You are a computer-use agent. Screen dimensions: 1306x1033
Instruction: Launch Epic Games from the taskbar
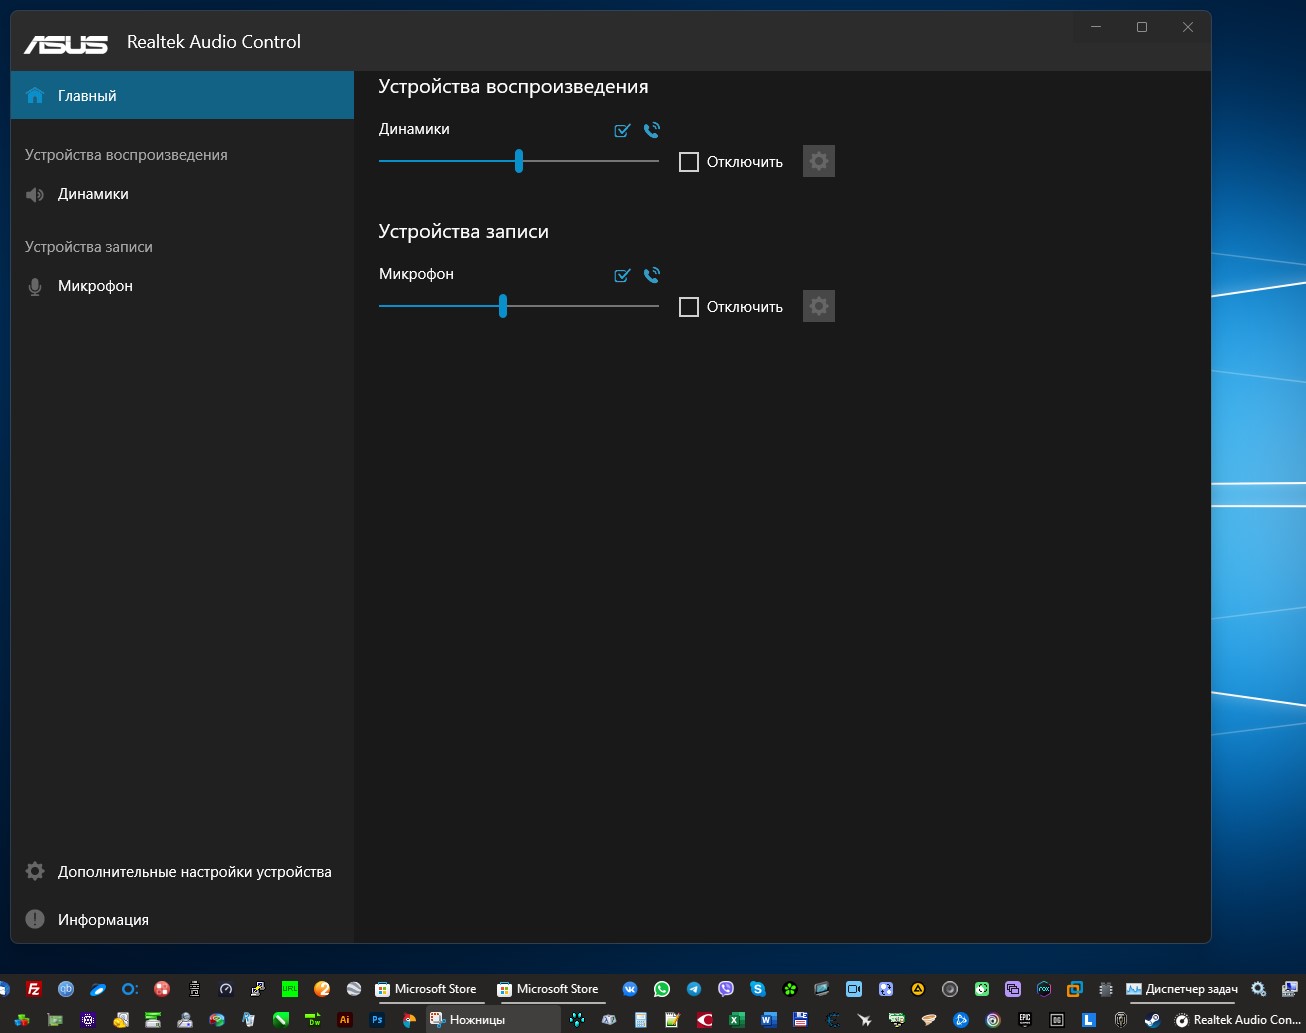click(1025, 1020)
